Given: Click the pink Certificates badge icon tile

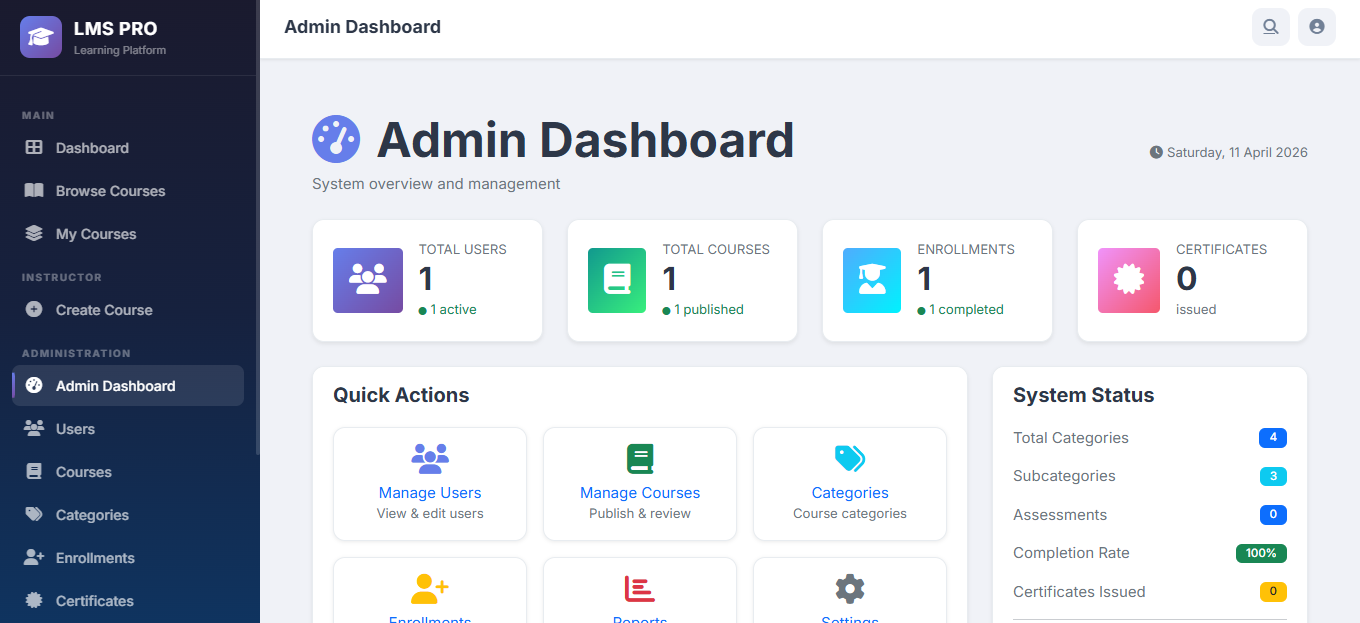Looking at the screenshot, I should pos(1129,281).
